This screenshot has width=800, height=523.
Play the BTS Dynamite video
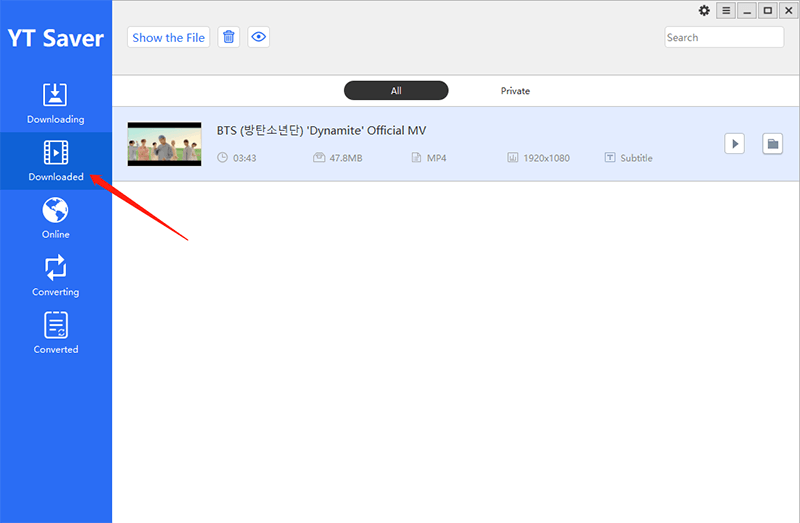click(x=735, y=144)
